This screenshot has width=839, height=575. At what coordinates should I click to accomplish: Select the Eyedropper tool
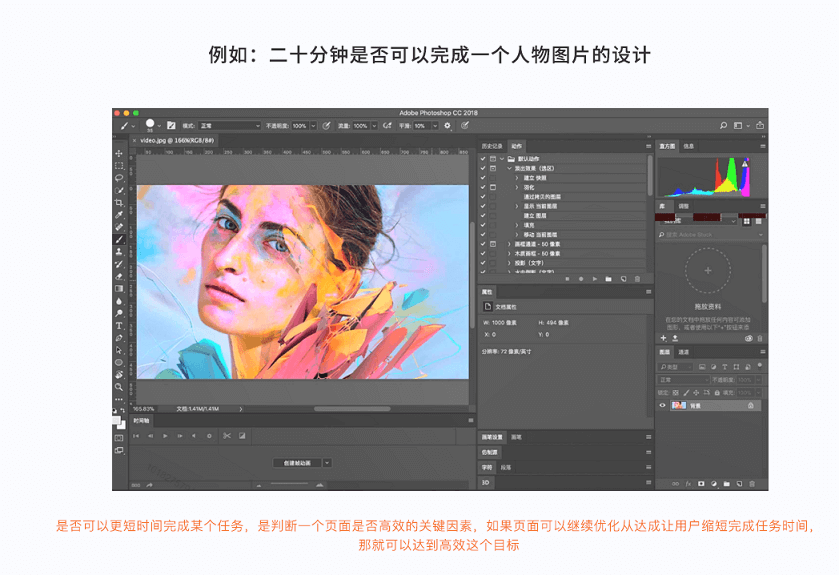[x=119, y=215]
